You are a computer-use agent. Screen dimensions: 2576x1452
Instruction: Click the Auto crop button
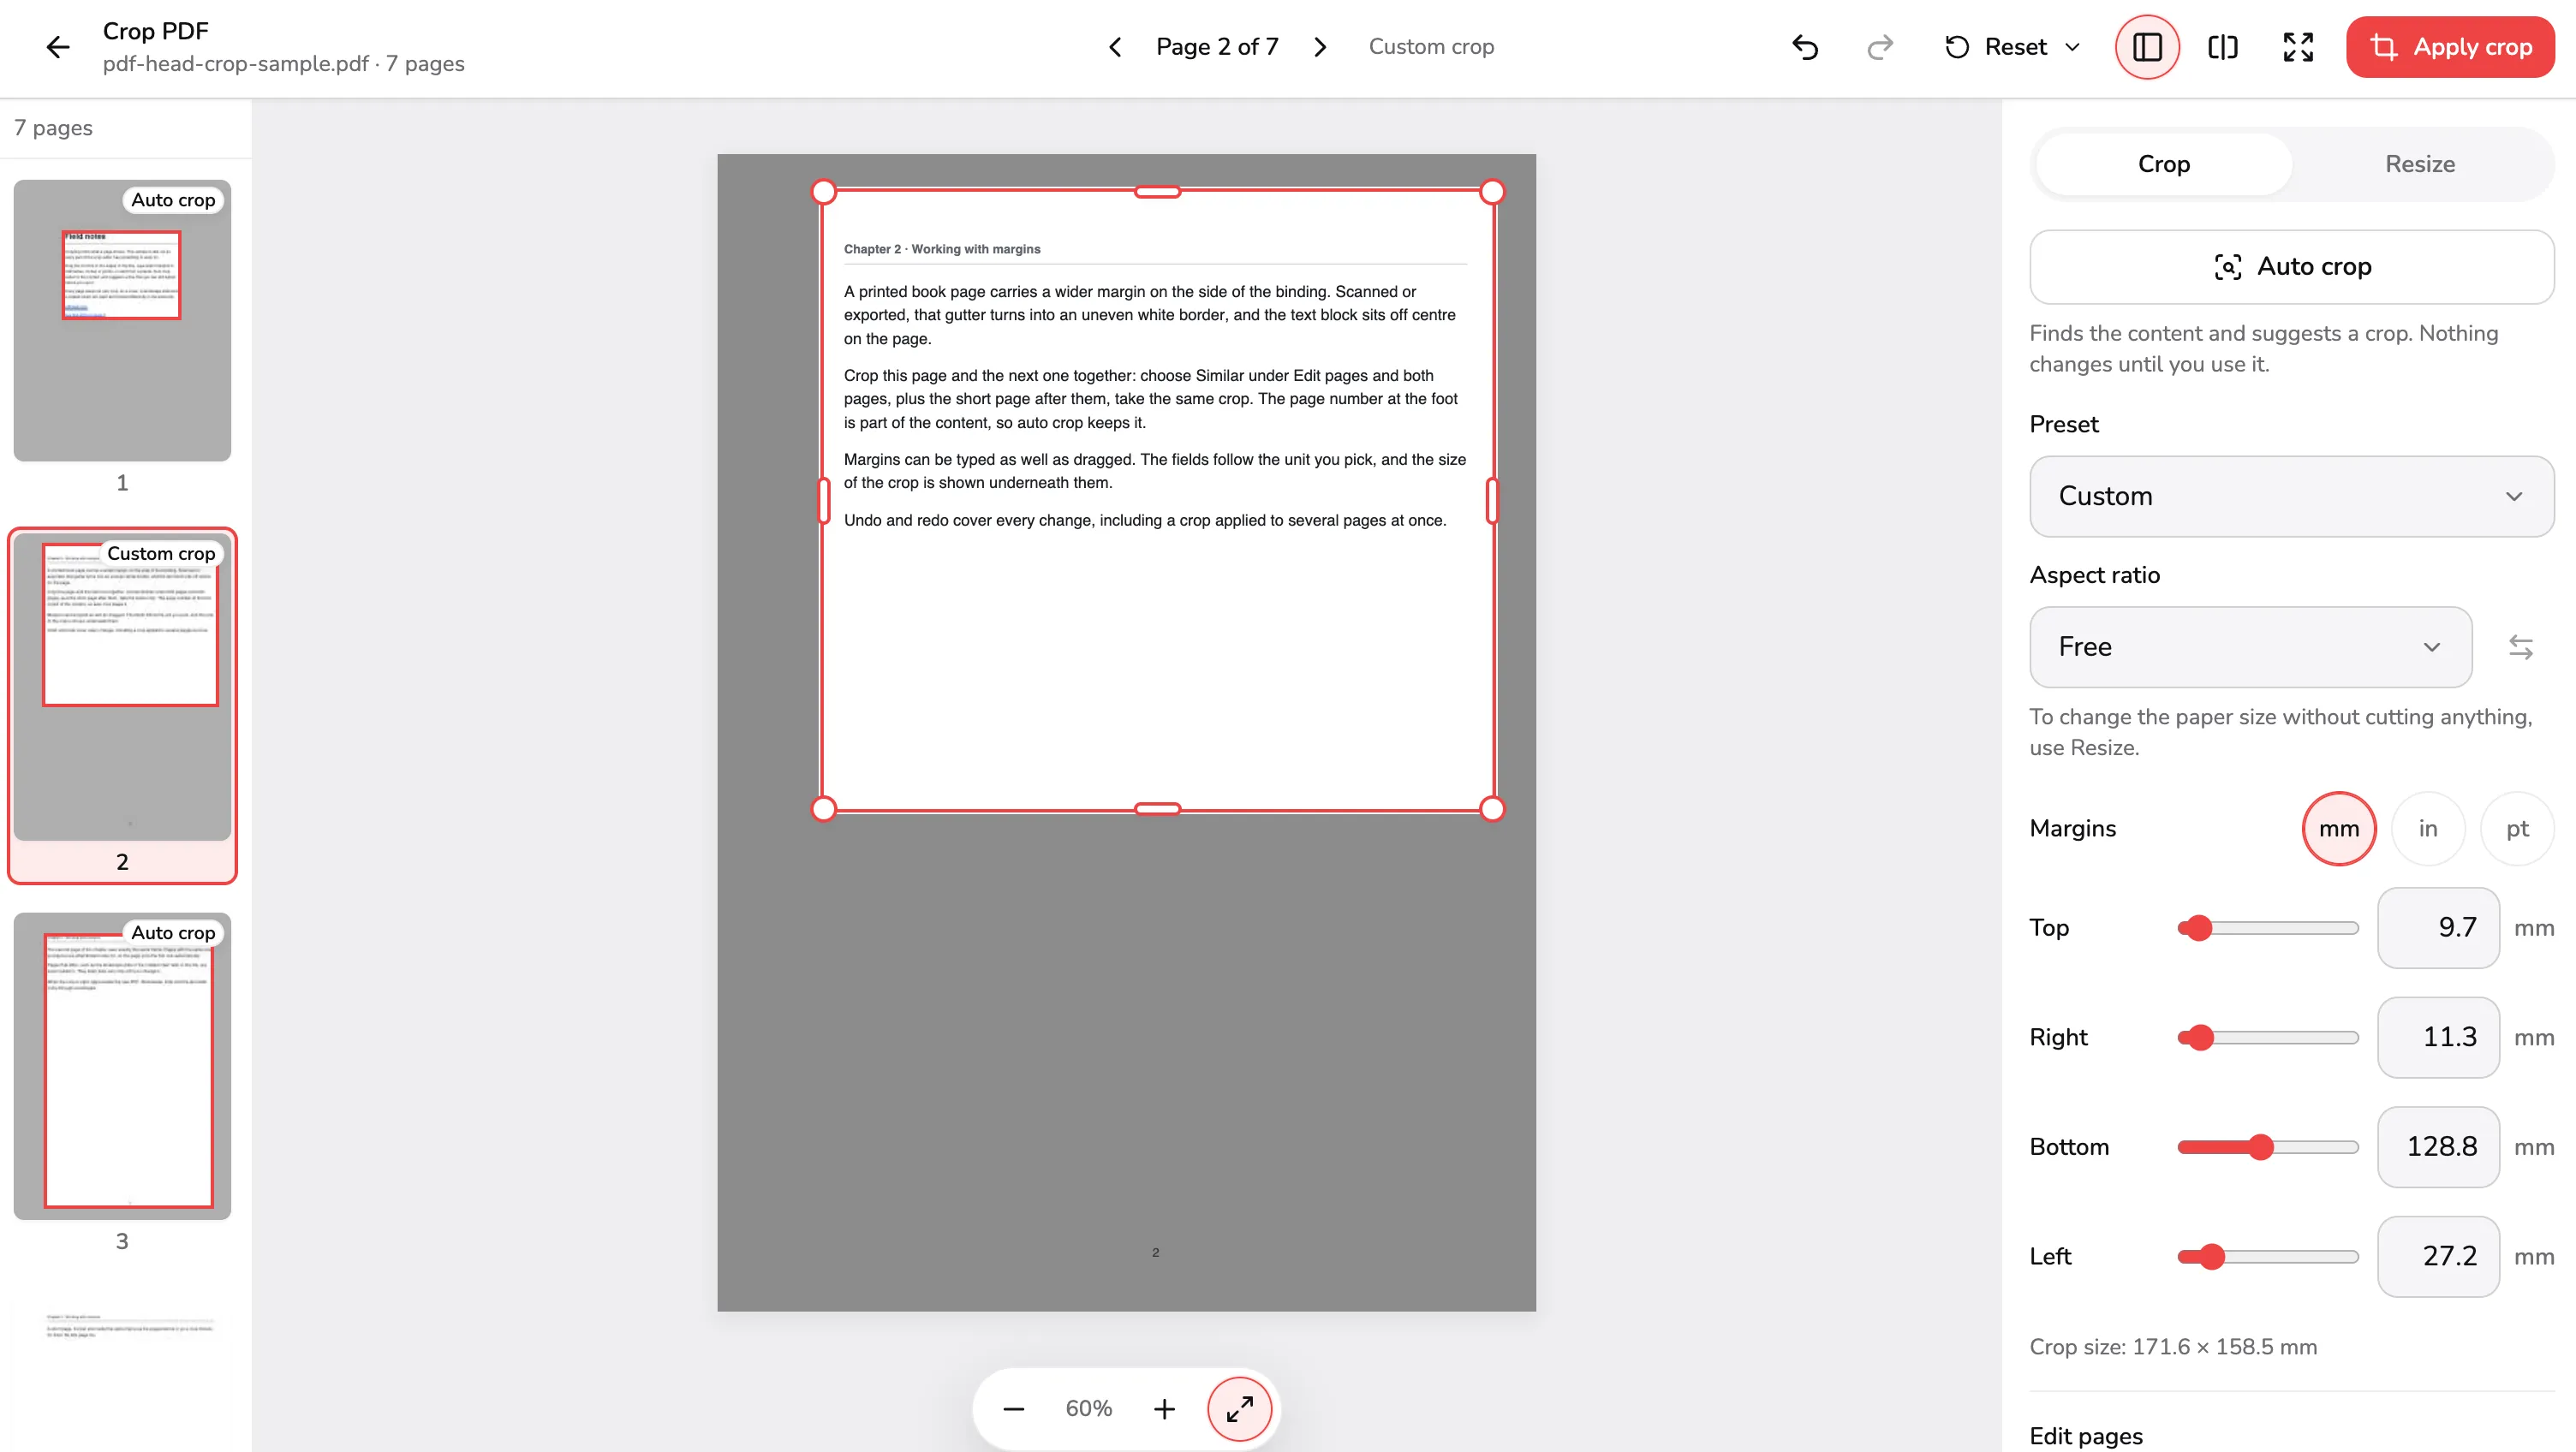tap(2291, 267)
